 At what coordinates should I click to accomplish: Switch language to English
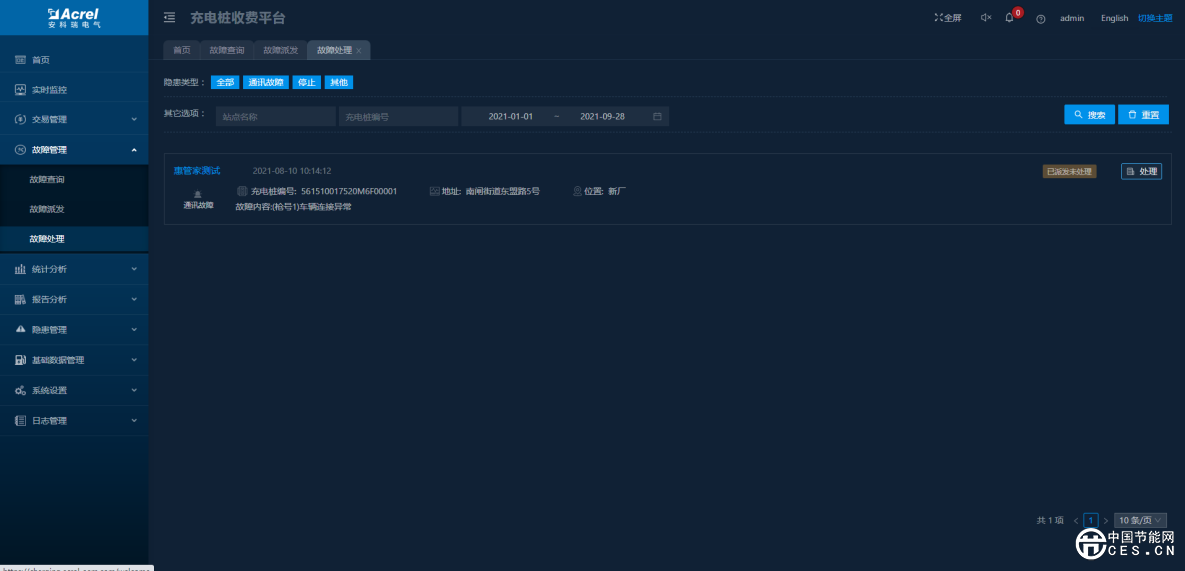(x=1114, y=18)
